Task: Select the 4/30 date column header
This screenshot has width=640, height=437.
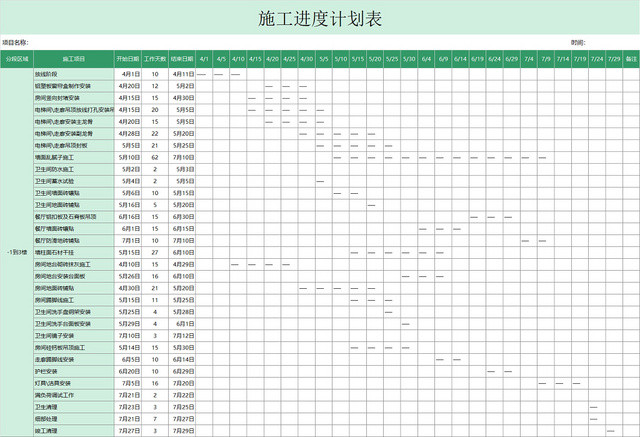Action: 307,59
